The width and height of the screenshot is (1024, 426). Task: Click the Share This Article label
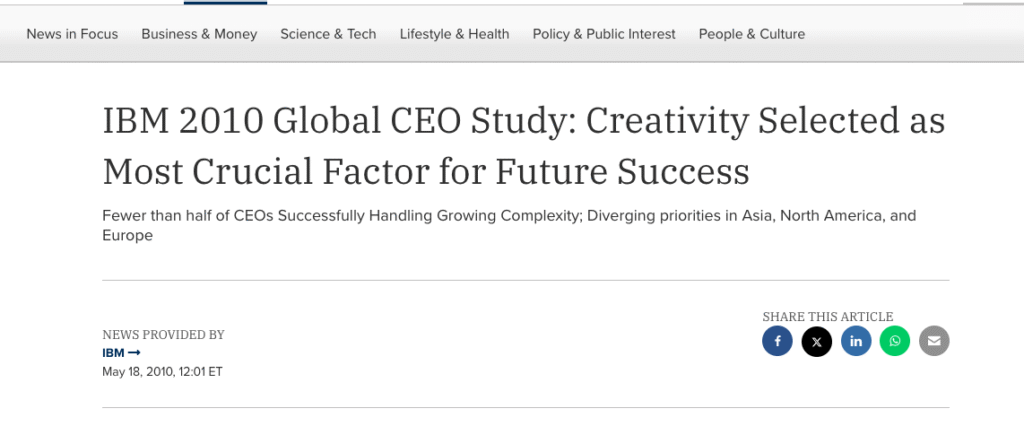click(x=827, y=317)
